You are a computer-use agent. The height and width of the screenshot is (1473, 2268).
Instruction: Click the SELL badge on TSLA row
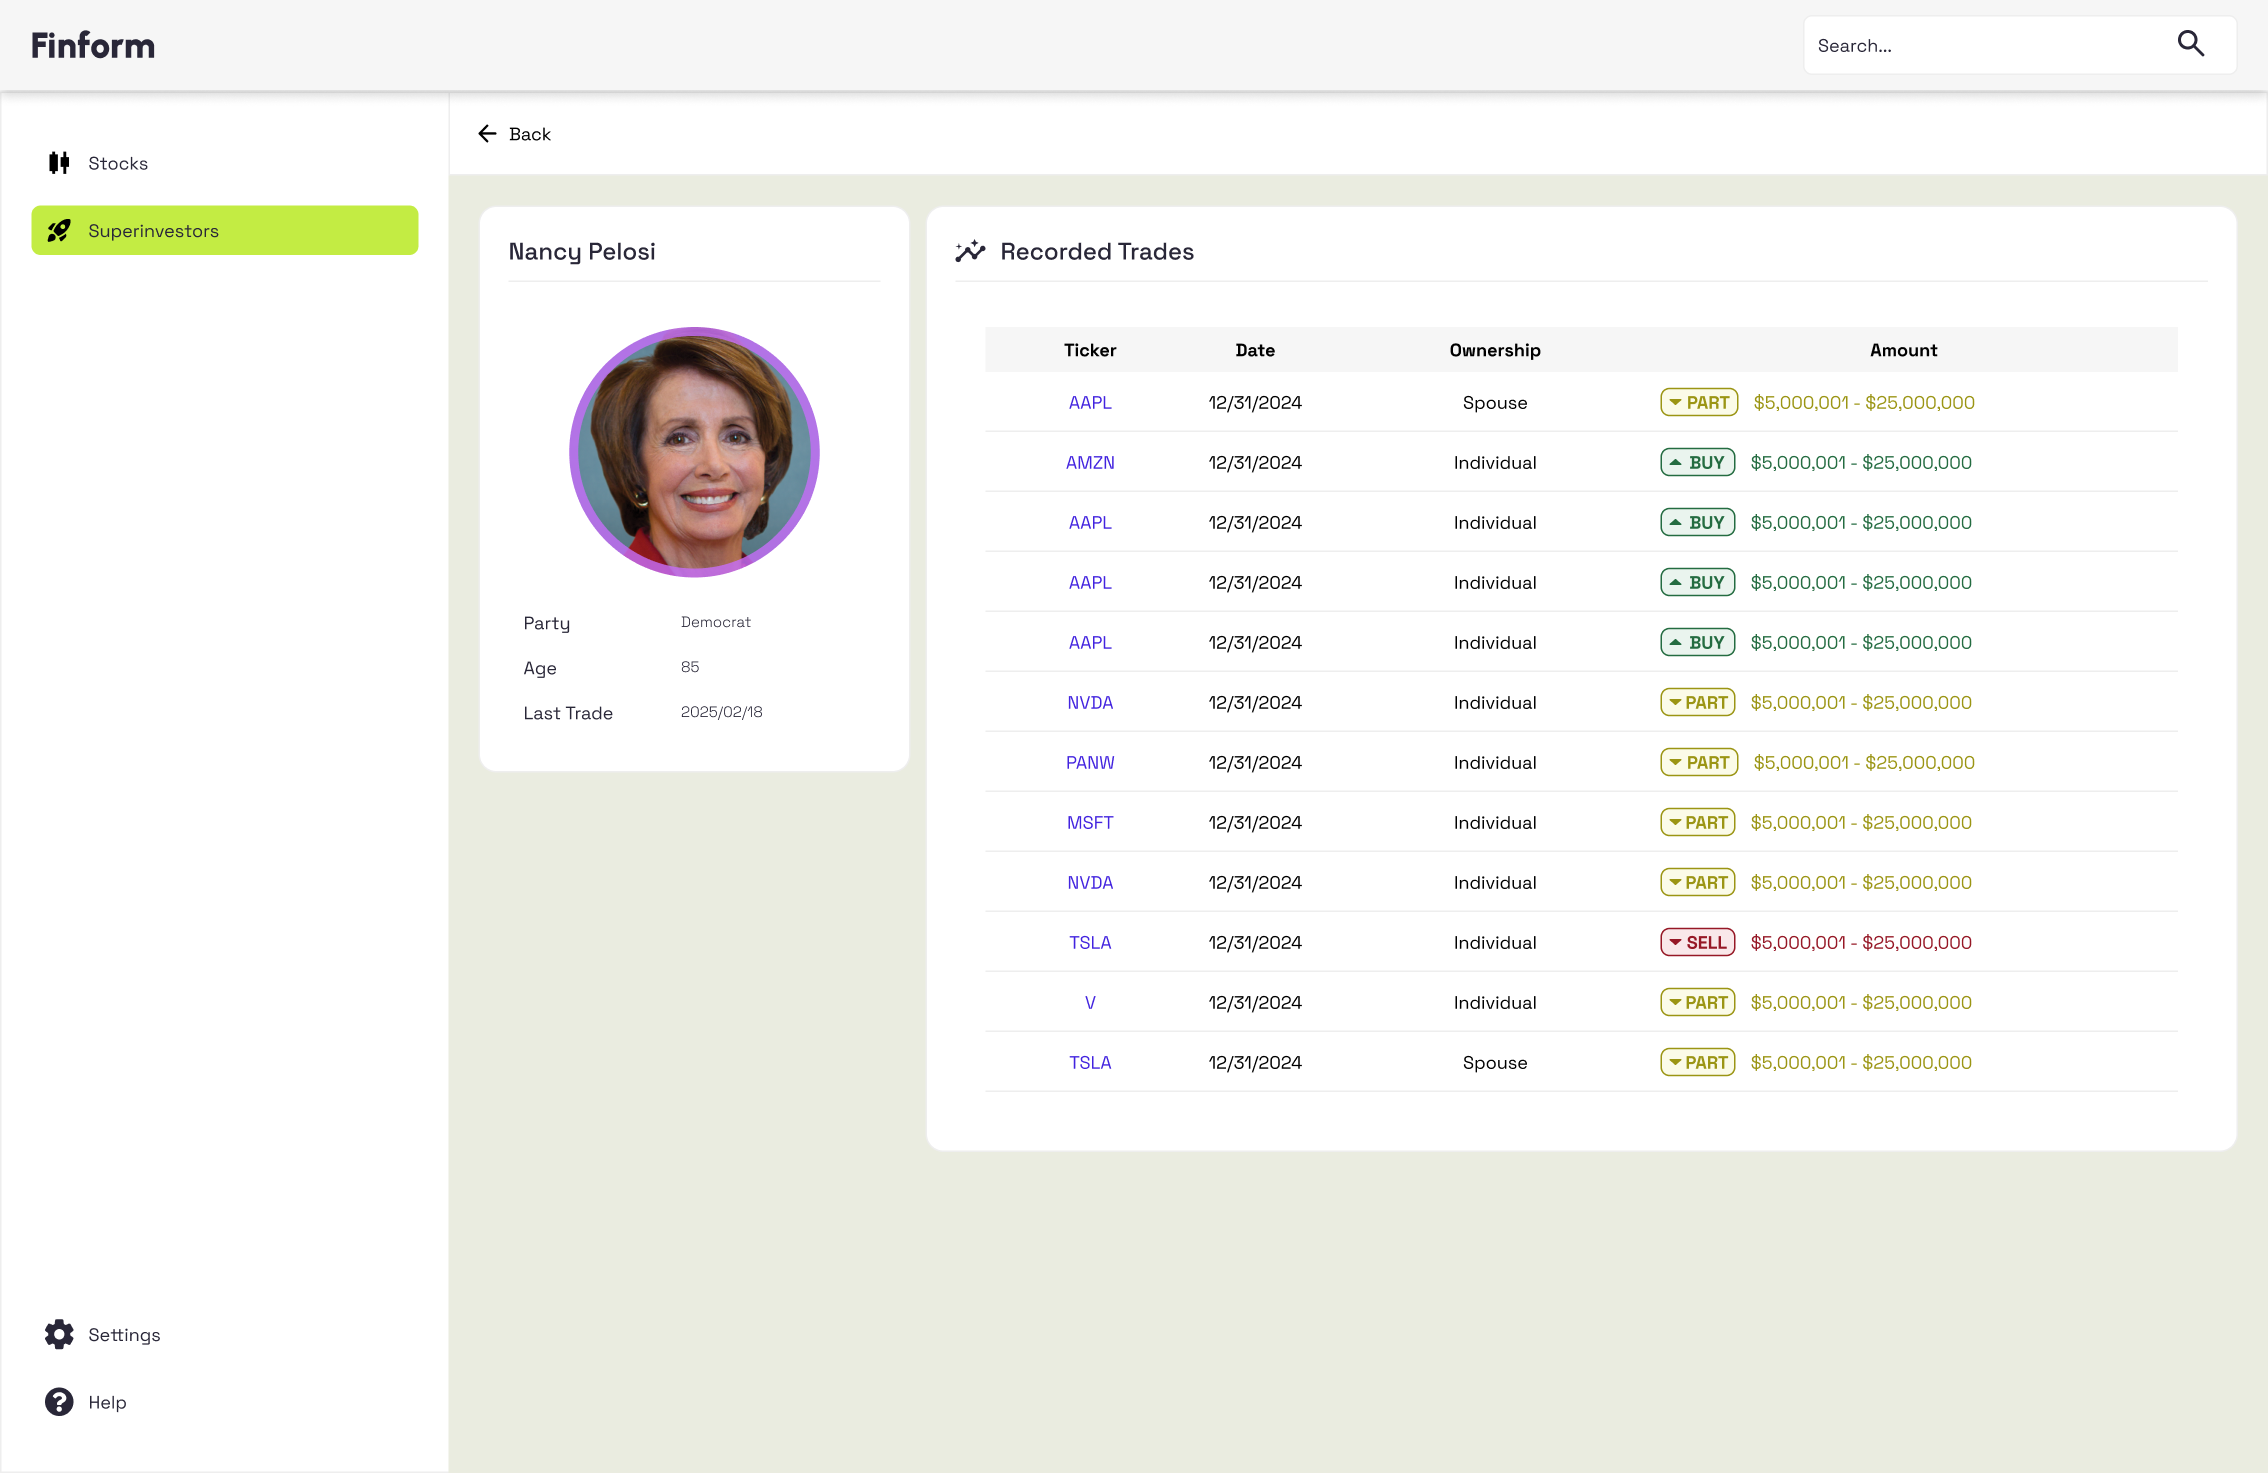click(1698, 943)
